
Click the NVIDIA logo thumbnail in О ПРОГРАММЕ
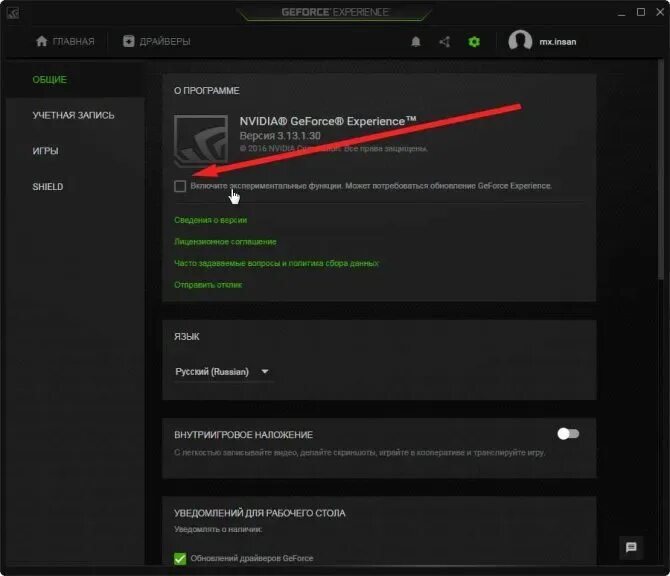(201, 141)
